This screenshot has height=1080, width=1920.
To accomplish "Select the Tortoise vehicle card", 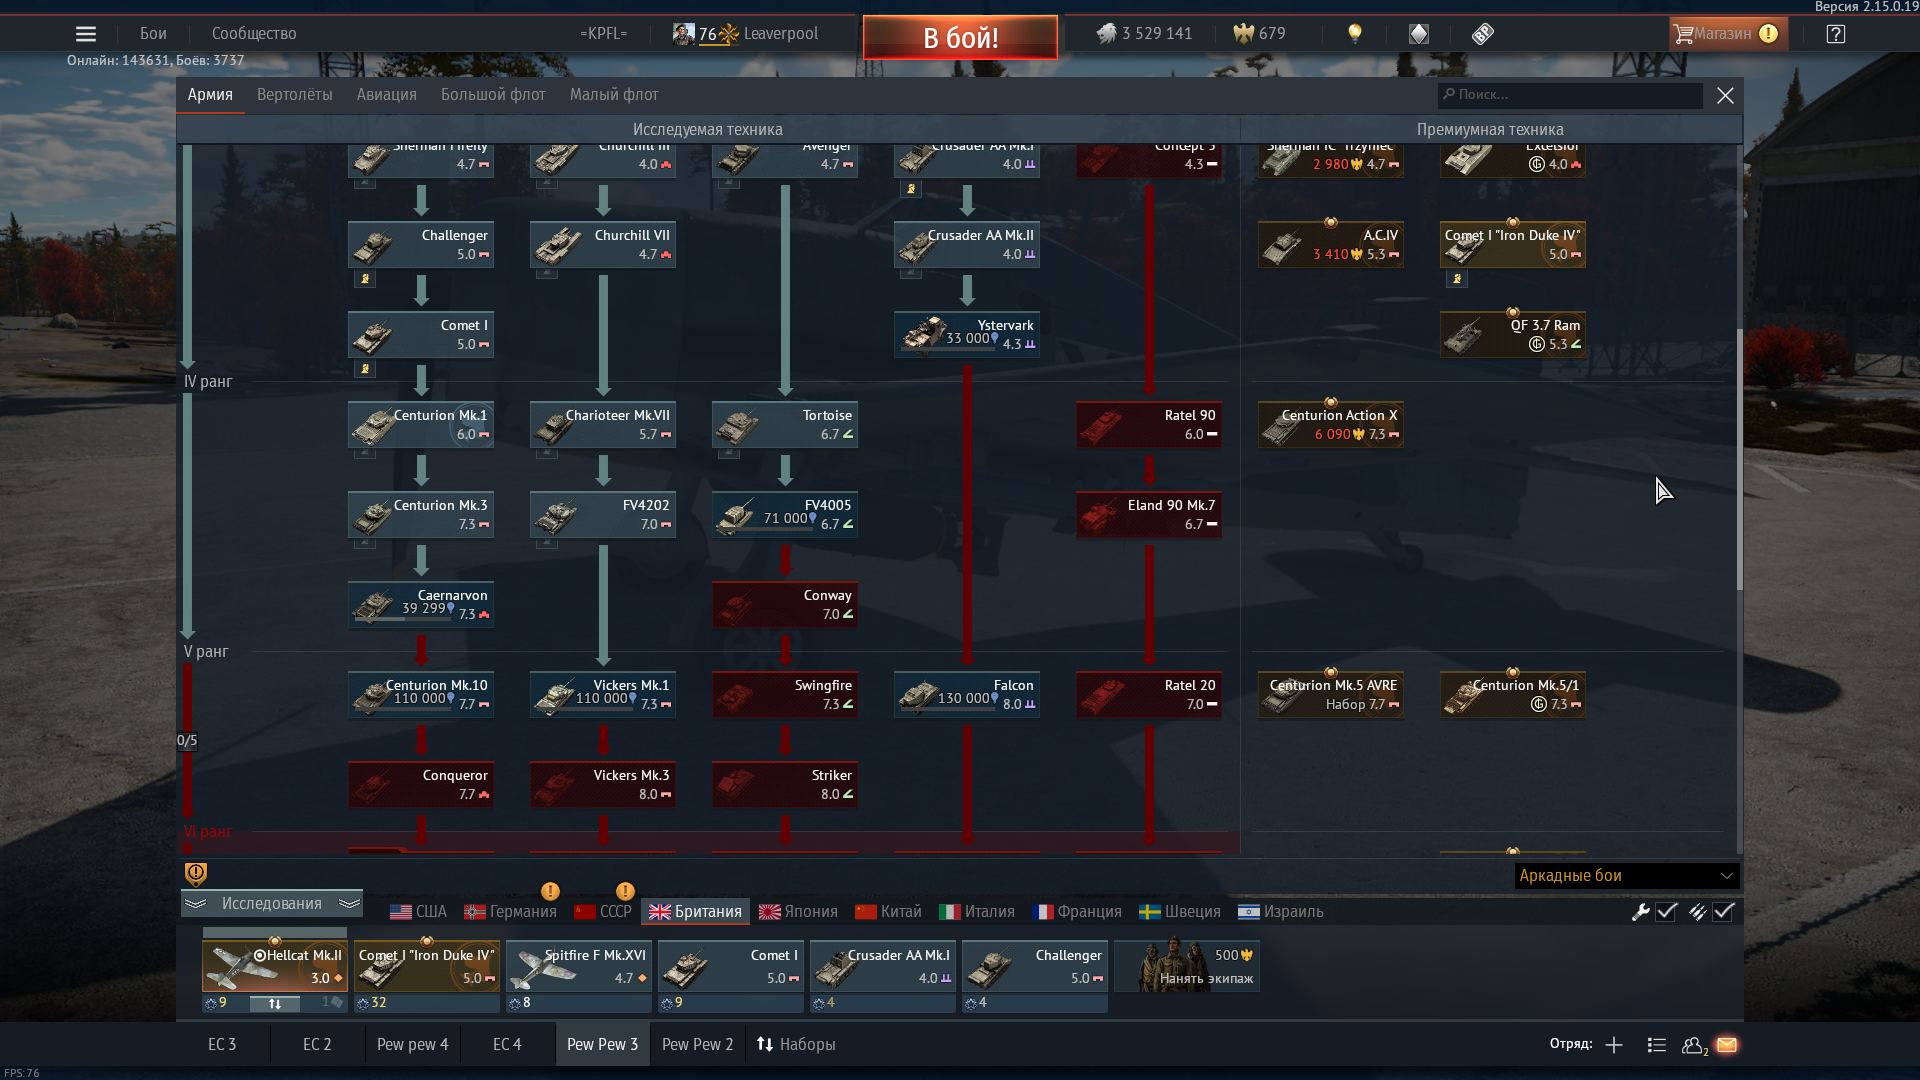I will tap(785, 424).
